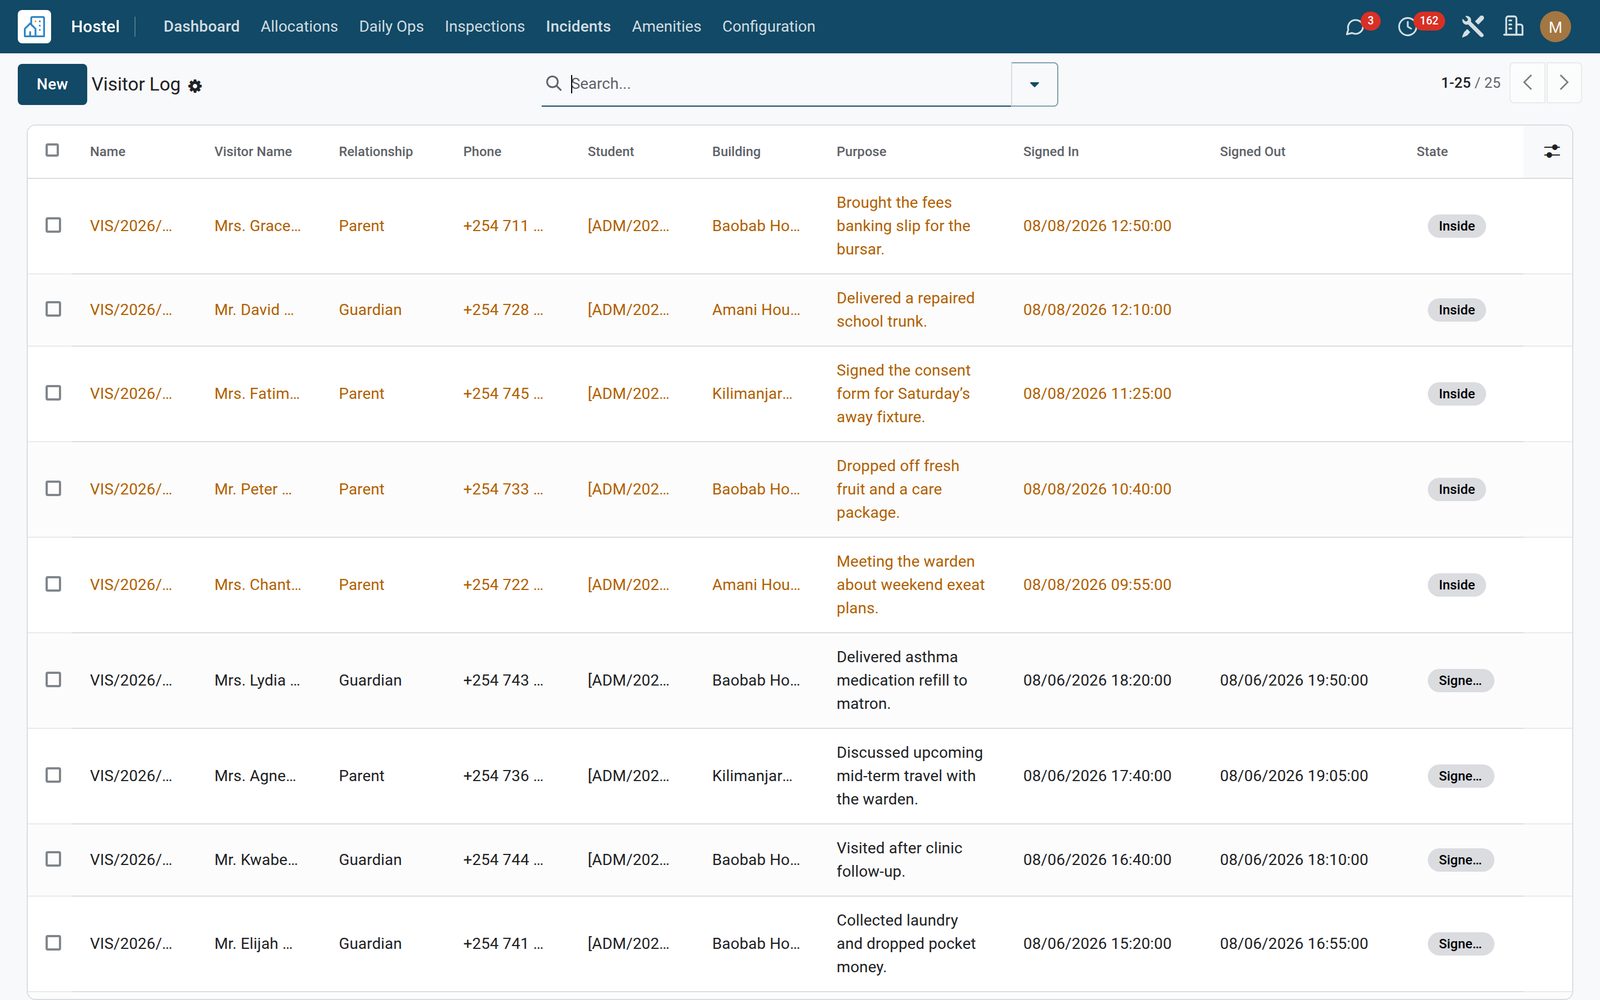The width and height of the screenshot is (1600, 1000).
Task: Select the Mr. Elijah visitor row checkbox
Action: click(53, 943)
